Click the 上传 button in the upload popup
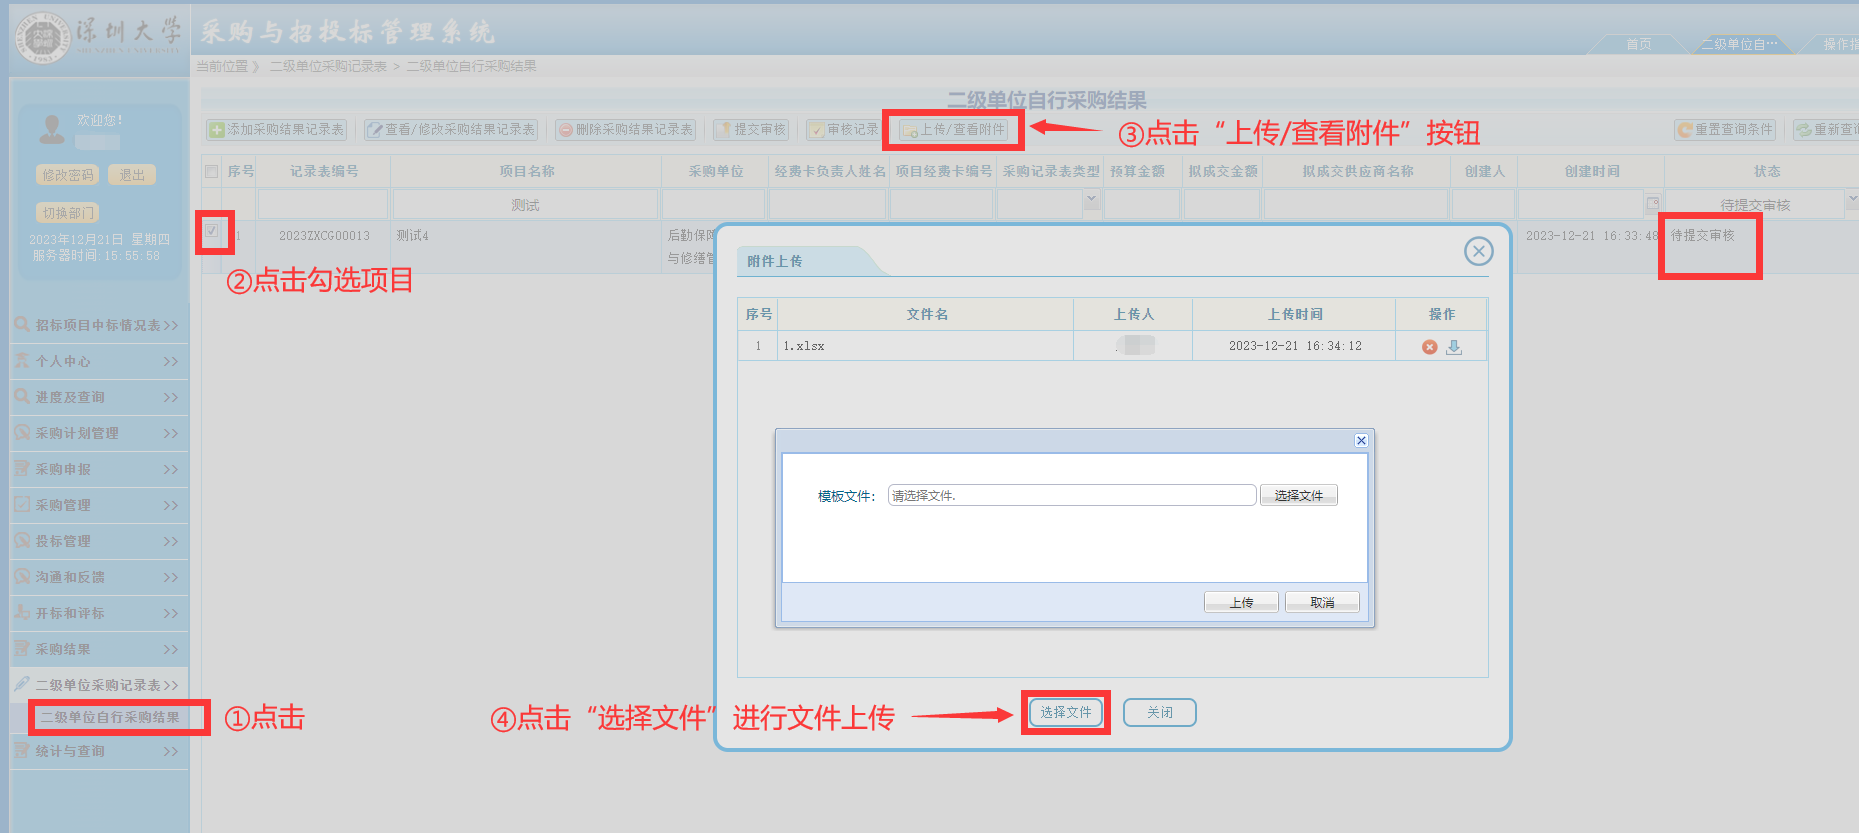The height and width of the screenshot is (833, 1859). click(1241, 602)
